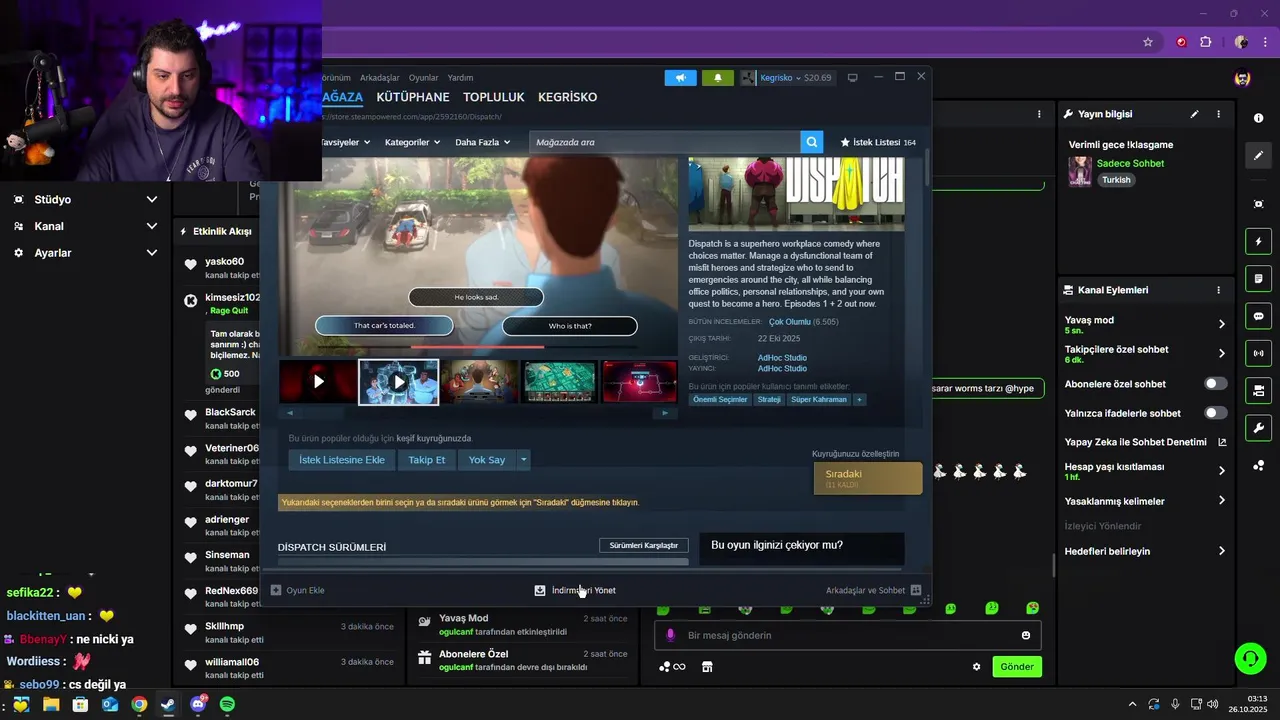
Task: Click the wrench icon in right sidebar
Action: pos(1258,428)
